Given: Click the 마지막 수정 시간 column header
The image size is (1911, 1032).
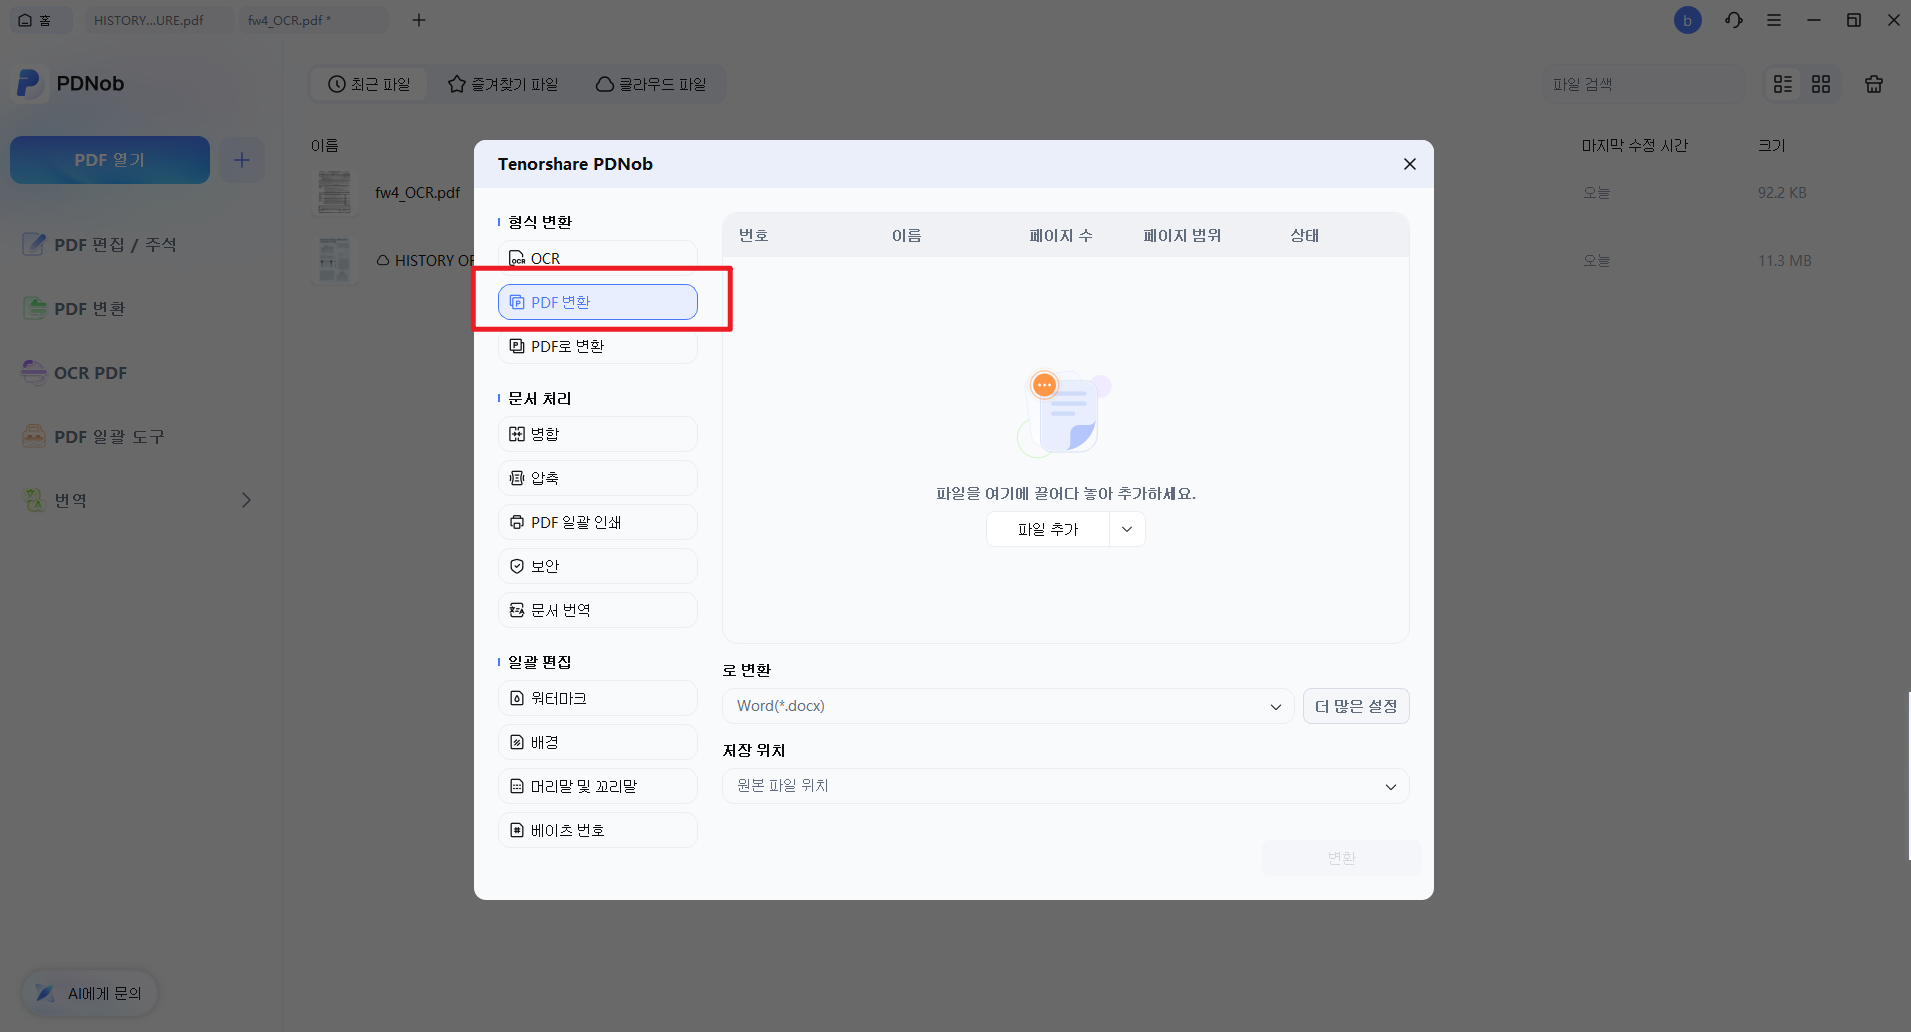Looking at the screenshot, I should (x=1634, y=145).
